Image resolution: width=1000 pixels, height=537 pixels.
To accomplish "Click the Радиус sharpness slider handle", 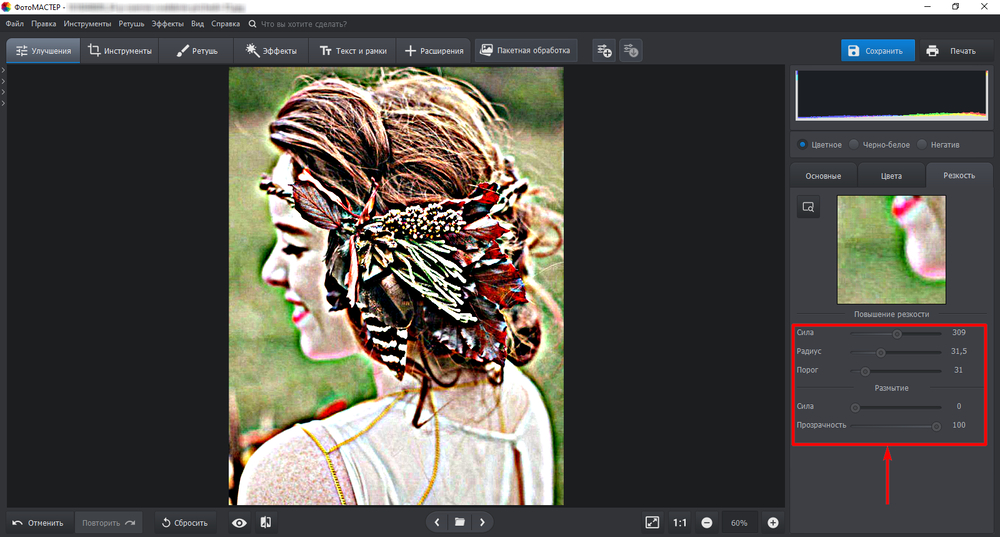I will coord(881,352).
